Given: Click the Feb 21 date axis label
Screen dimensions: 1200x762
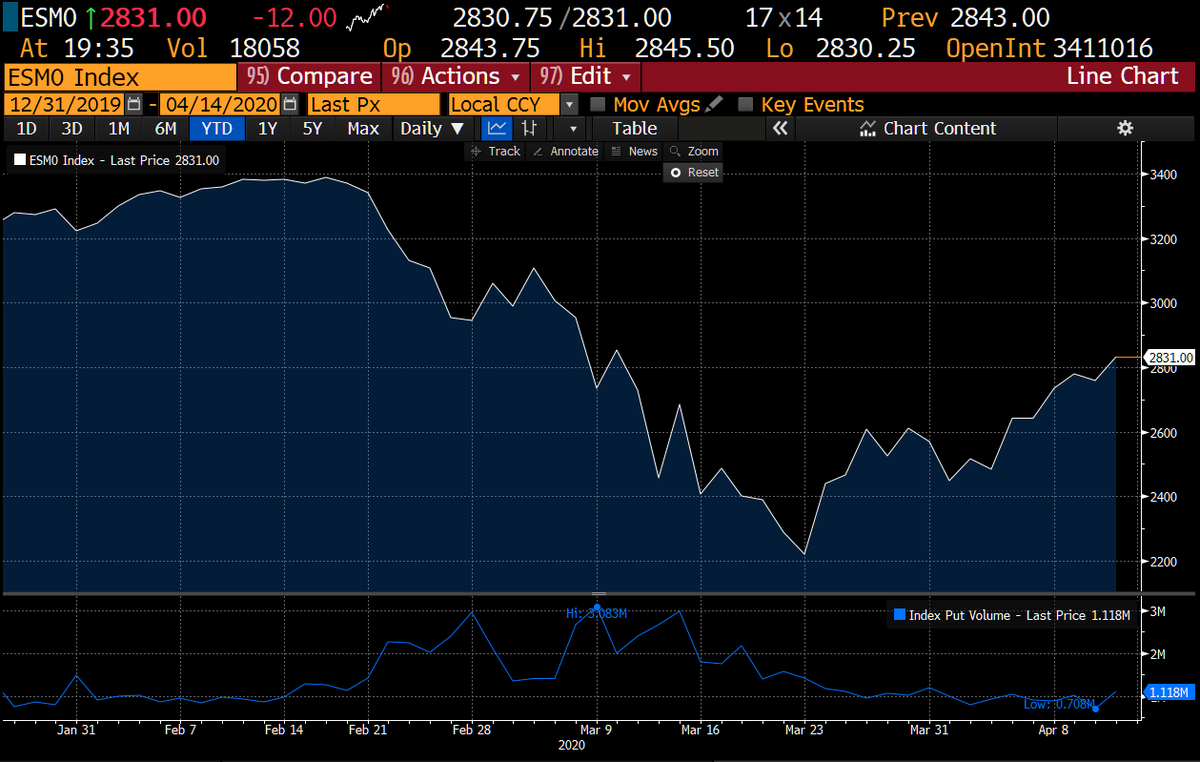Looking at the screenshot, I should tap(367, 730).
